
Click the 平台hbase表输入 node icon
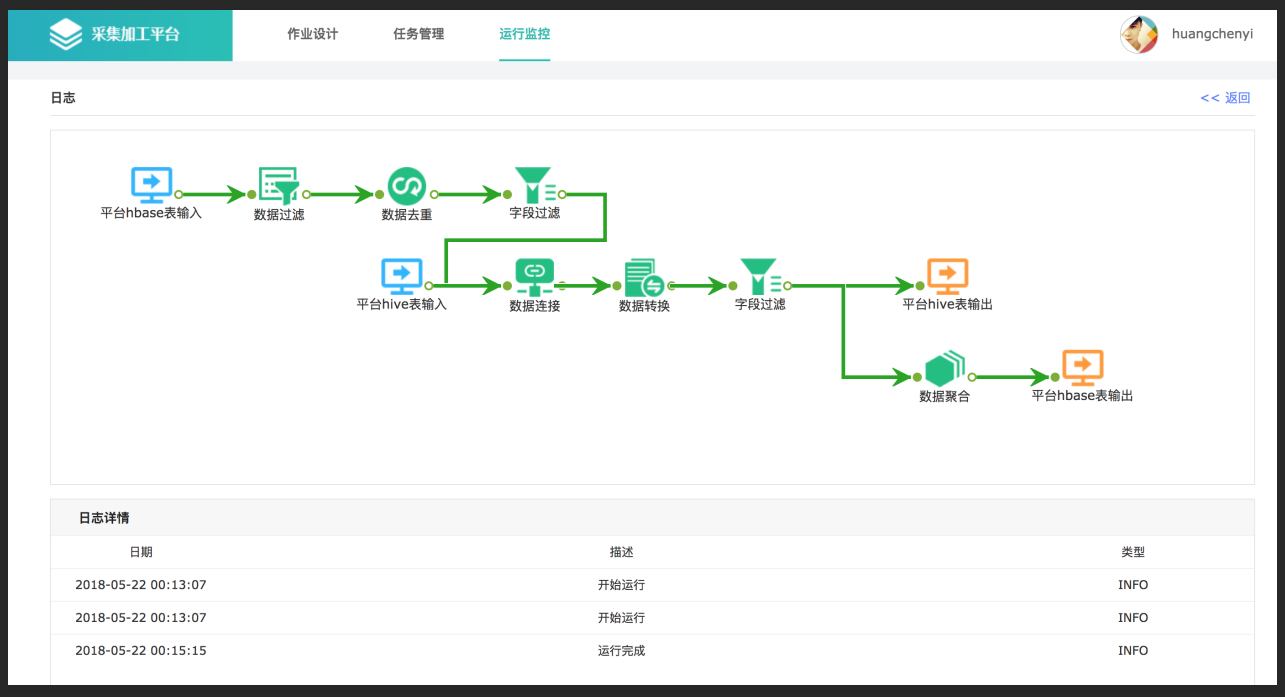(152, 186)
